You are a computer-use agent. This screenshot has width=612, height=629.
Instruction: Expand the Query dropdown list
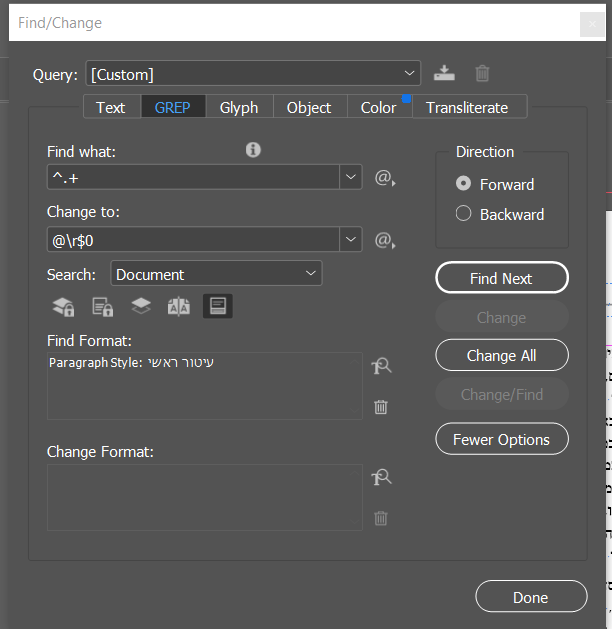point(410,73)
